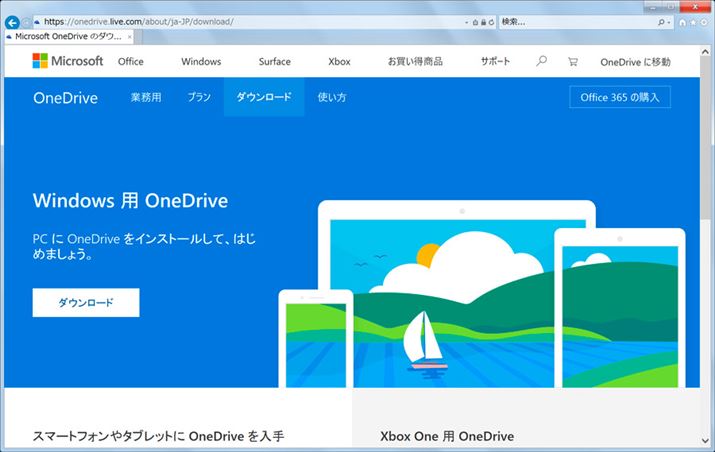Open the お買い得商品 menu item
The width and height of the screenshot is (715, 452).
[415, 62]
